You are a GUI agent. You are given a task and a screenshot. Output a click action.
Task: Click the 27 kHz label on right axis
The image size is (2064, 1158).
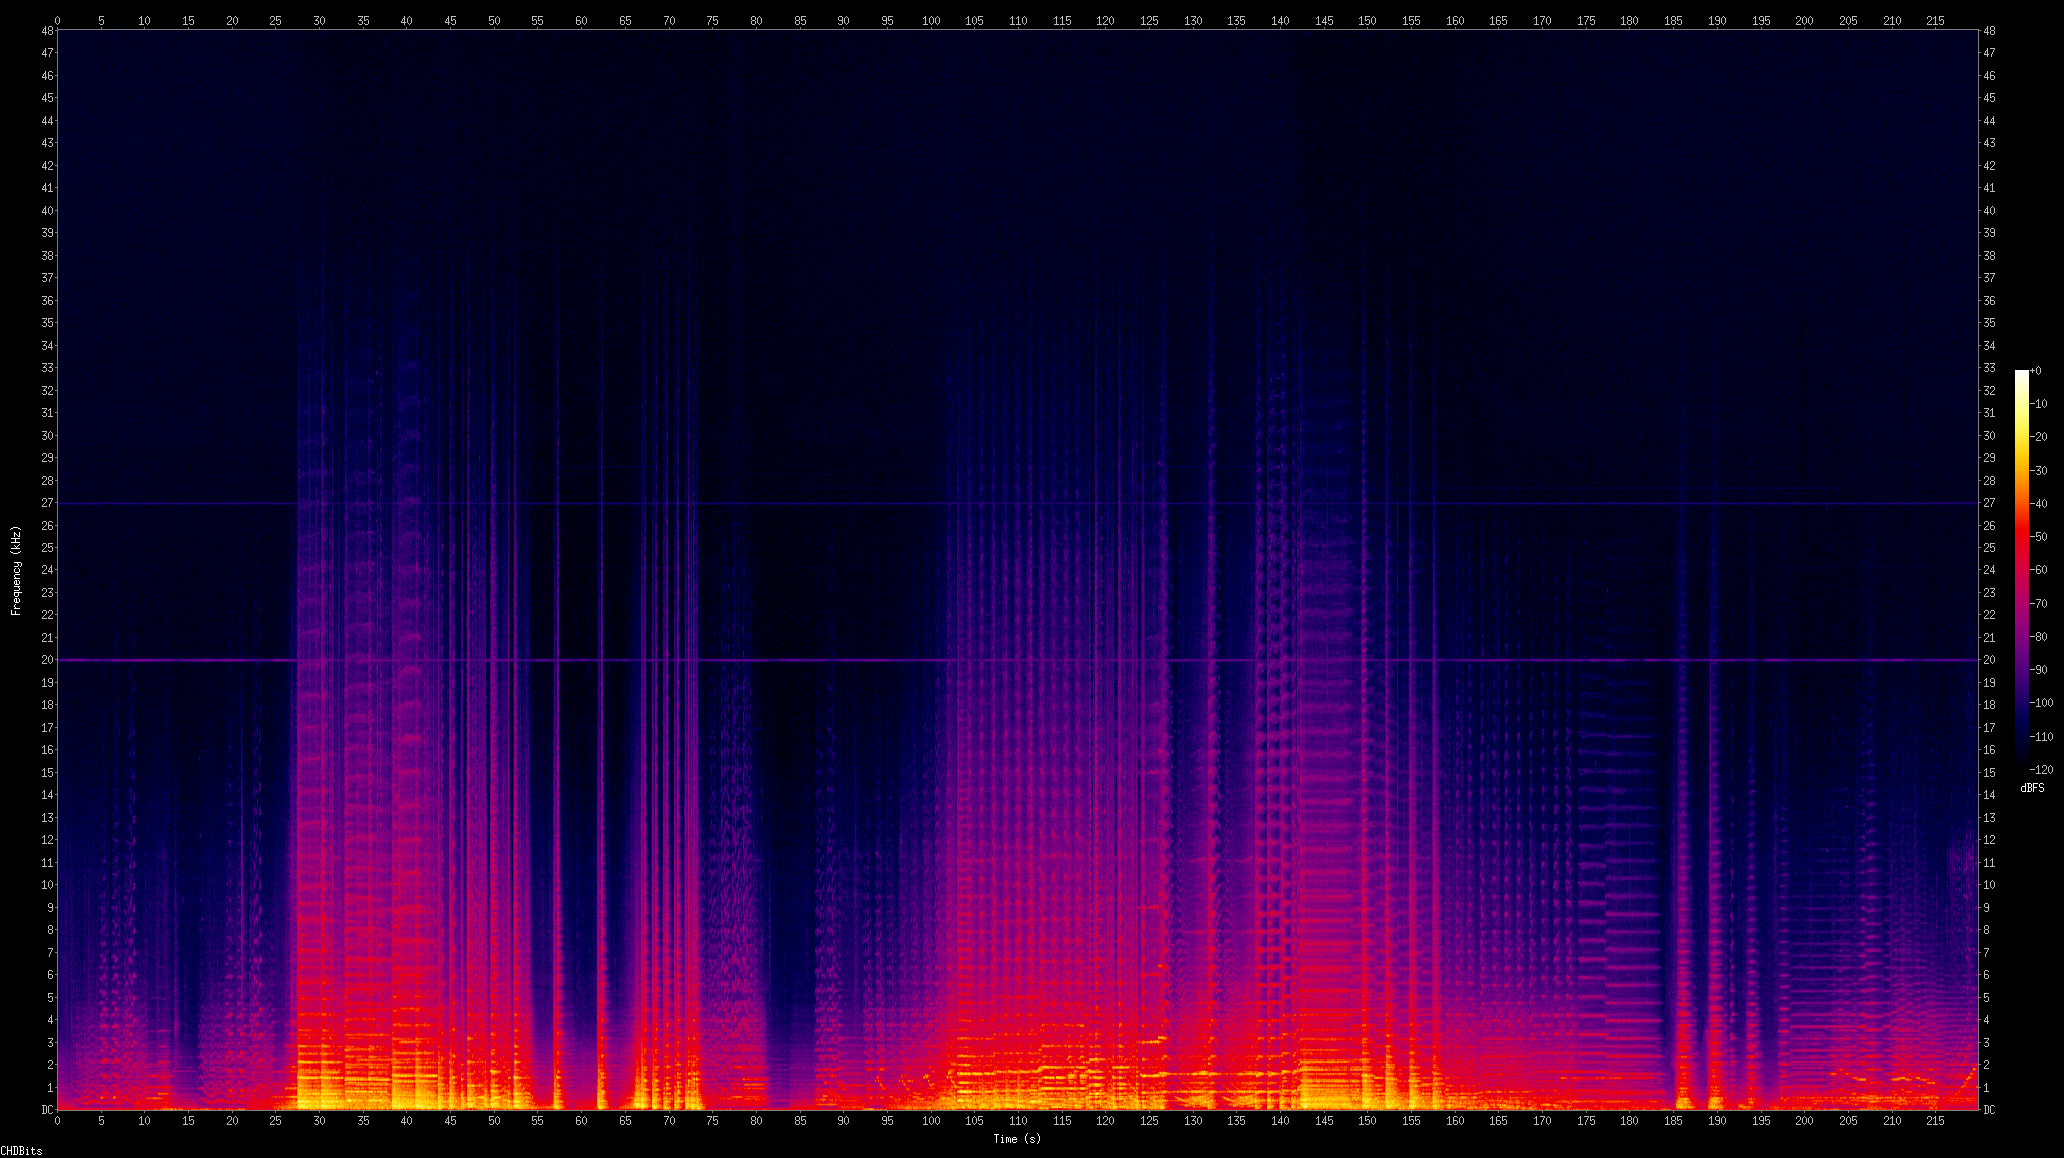coord(1989,503)
